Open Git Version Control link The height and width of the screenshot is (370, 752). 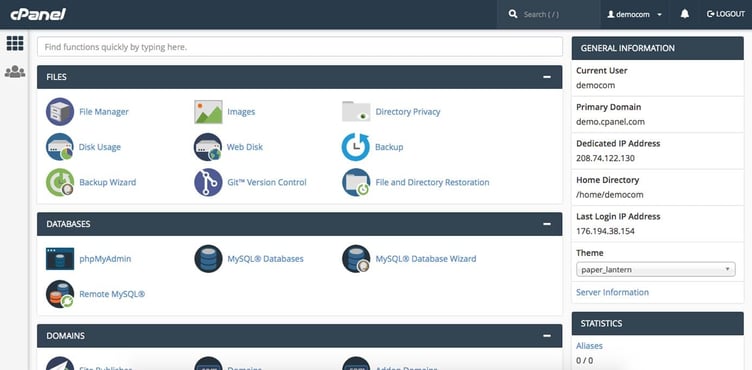(x=267, y=182)
